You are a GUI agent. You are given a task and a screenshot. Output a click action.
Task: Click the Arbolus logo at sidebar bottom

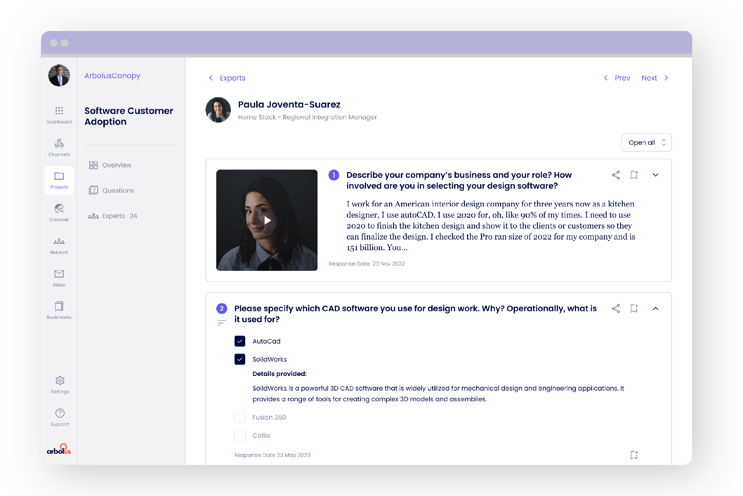tap(59, 449)
